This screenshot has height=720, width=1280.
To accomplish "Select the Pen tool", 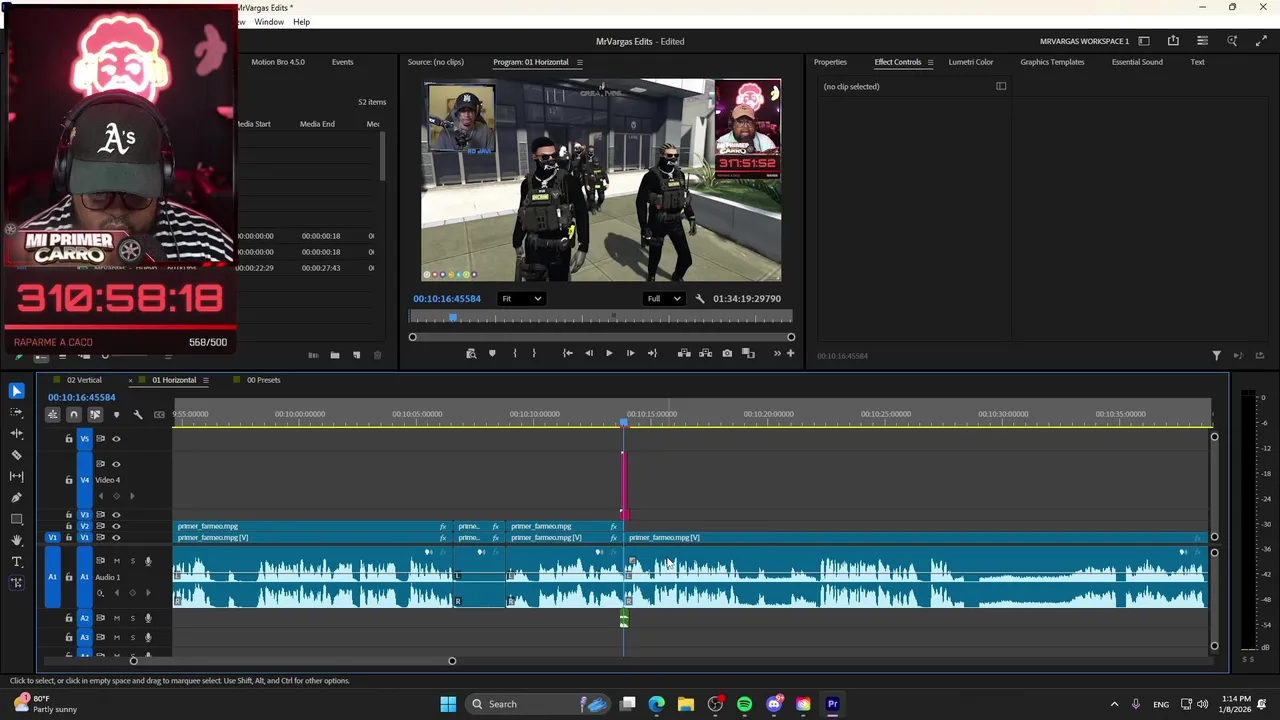I will [x=16, y=497].
